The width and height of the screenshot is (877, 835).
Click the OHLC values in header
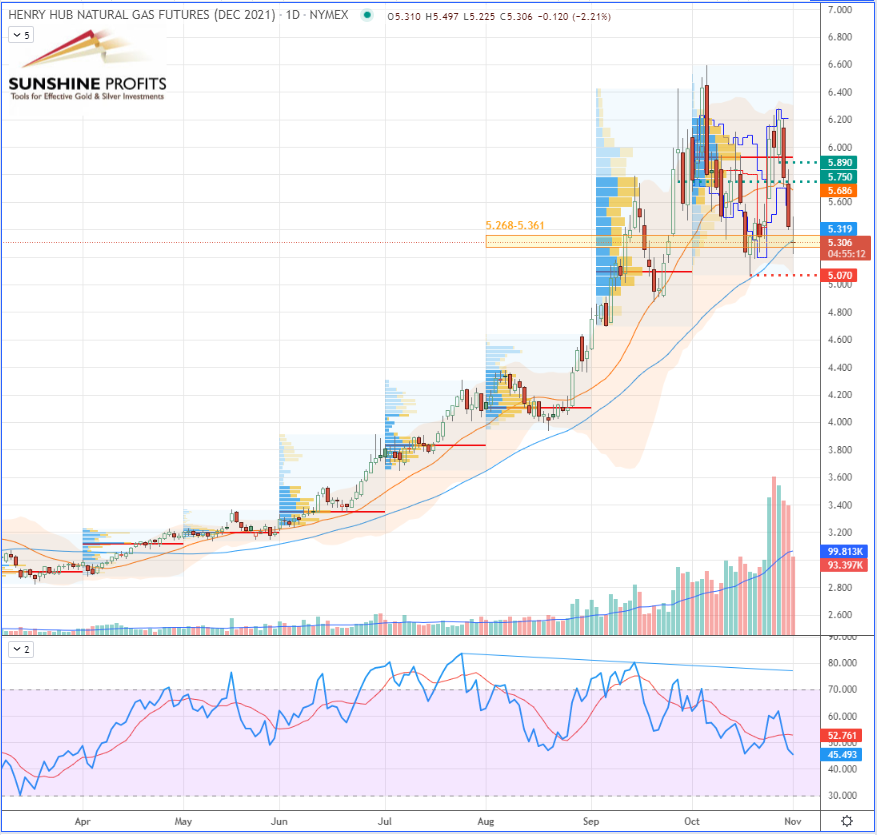[x=460, y=17]
